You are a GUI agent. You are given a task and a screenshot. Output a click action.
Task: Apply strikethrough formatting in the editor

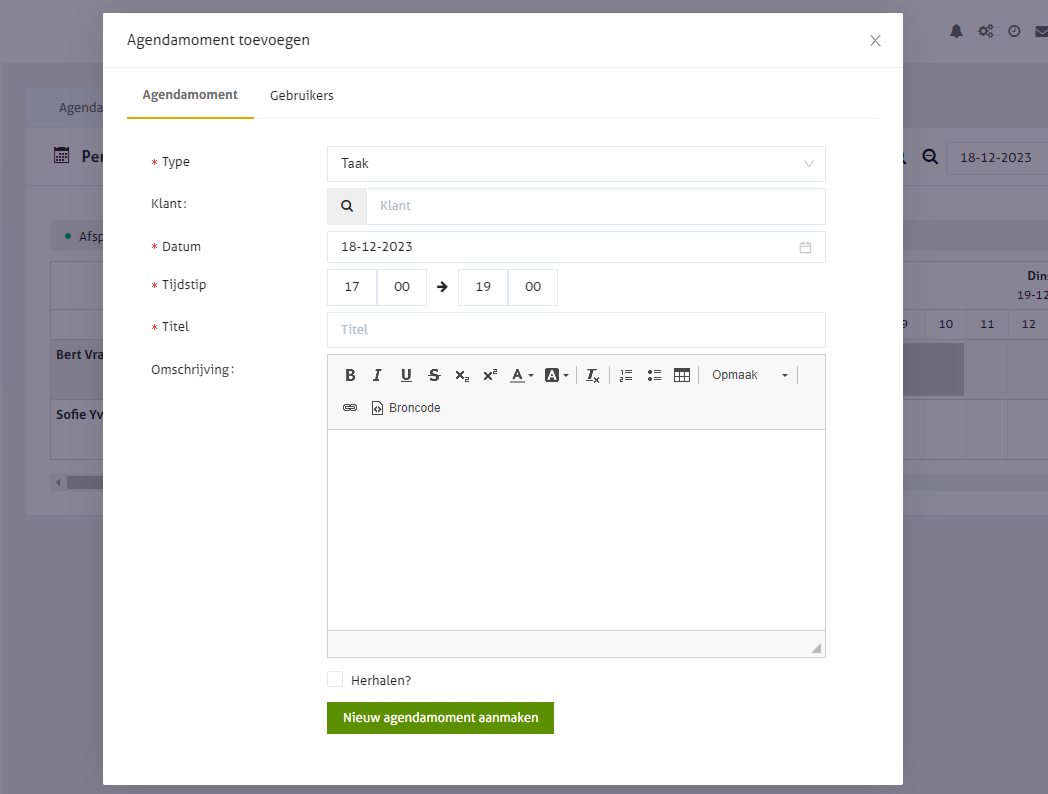(434, 376)
